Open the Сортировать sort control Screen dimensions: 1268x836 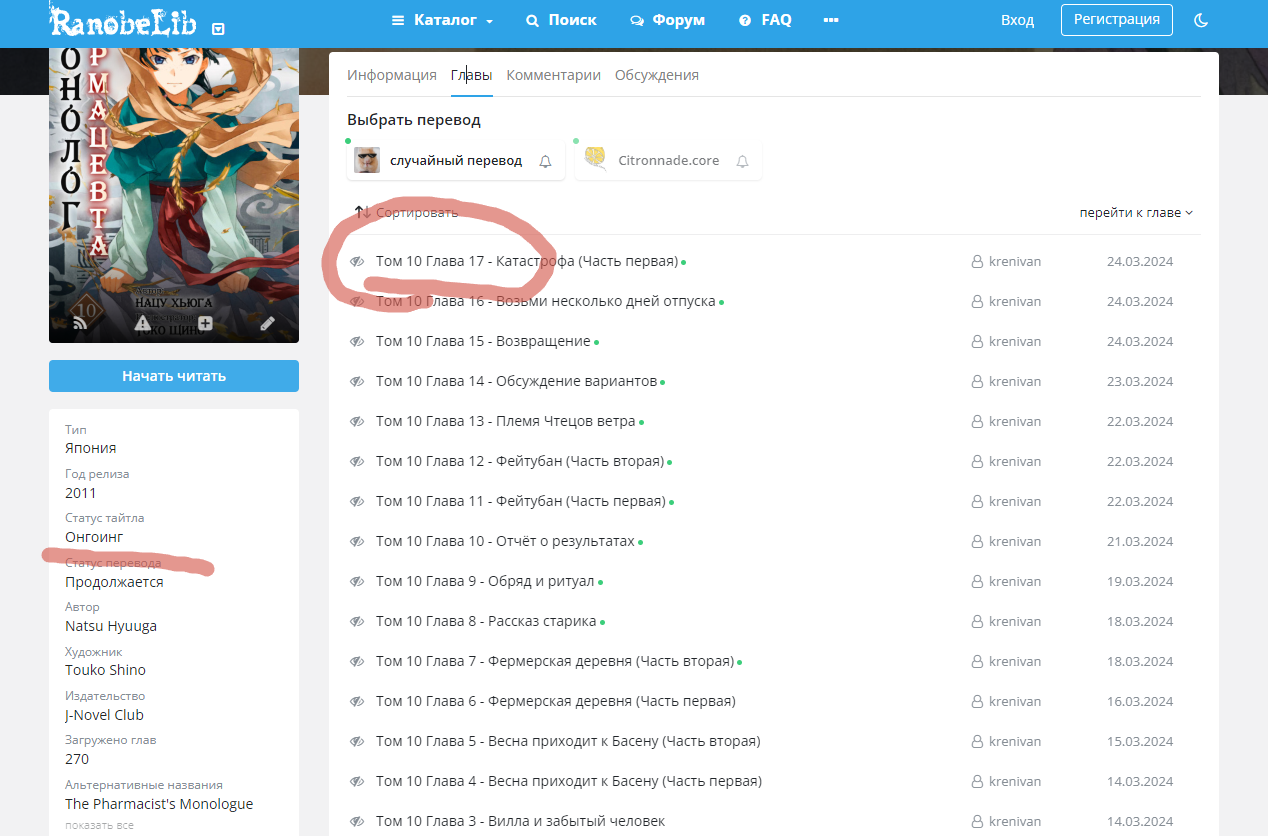tap(407, 212)
